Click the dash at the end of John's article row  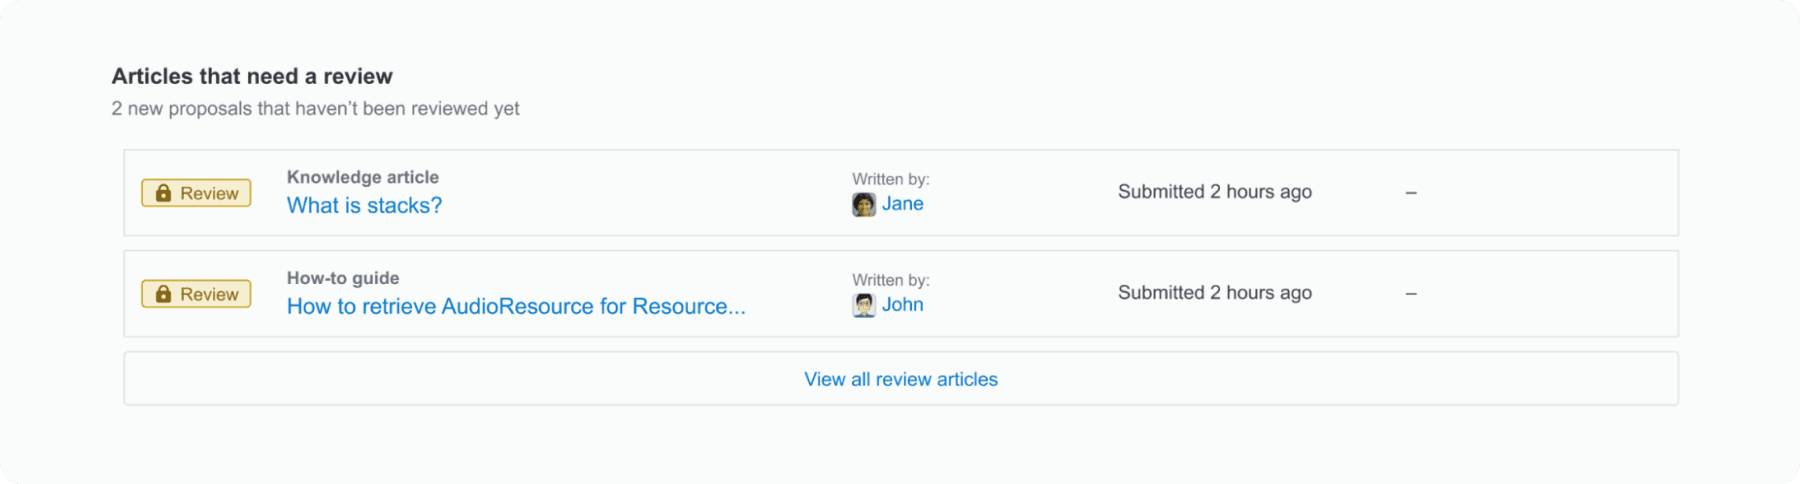click(x=1411, y=293)
